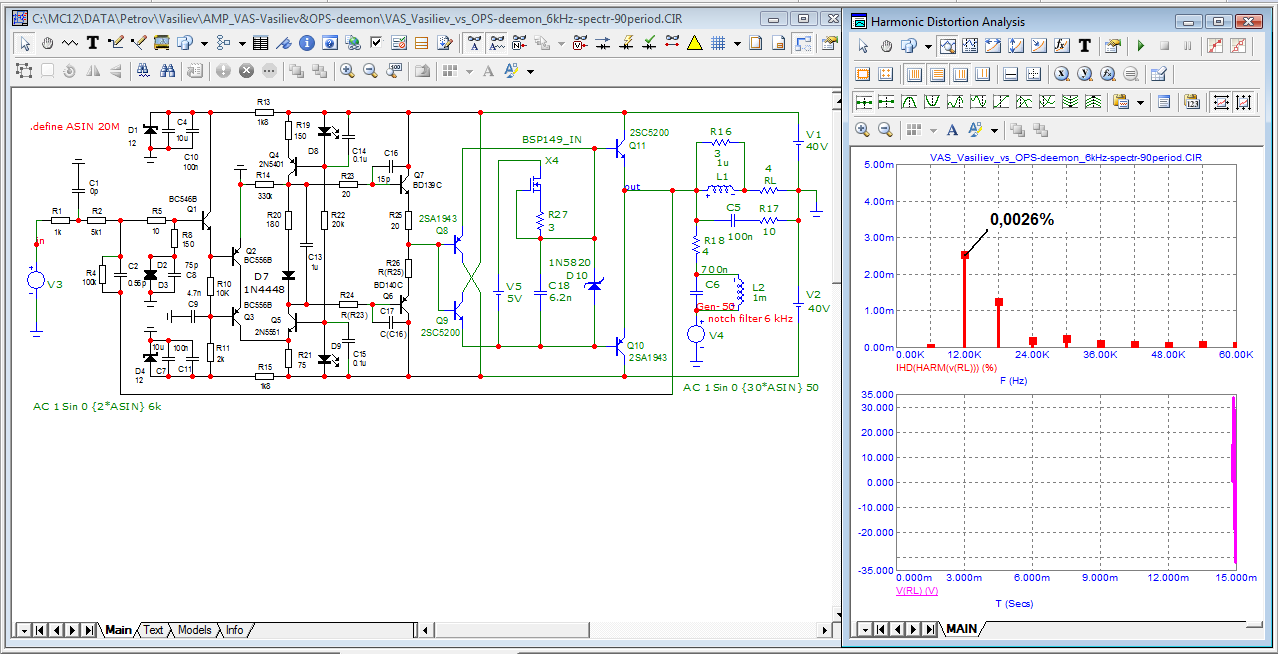Viewport: 1278px width, 654px height.
Task: Click the yellow Bus mode icon
Action: (x=162, y=43)
